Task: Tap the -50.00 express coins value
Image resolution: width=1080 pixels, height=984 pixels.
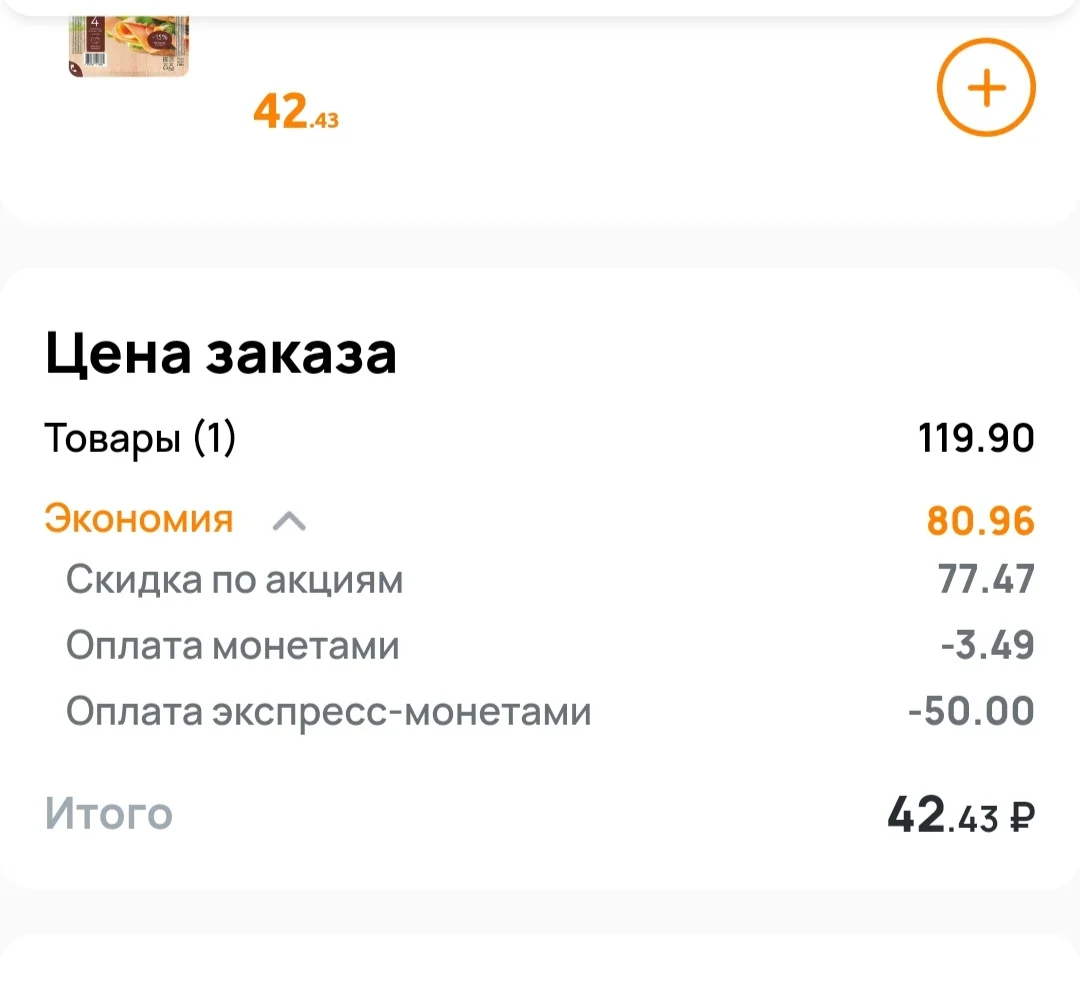Action: (x=971, y=711)
